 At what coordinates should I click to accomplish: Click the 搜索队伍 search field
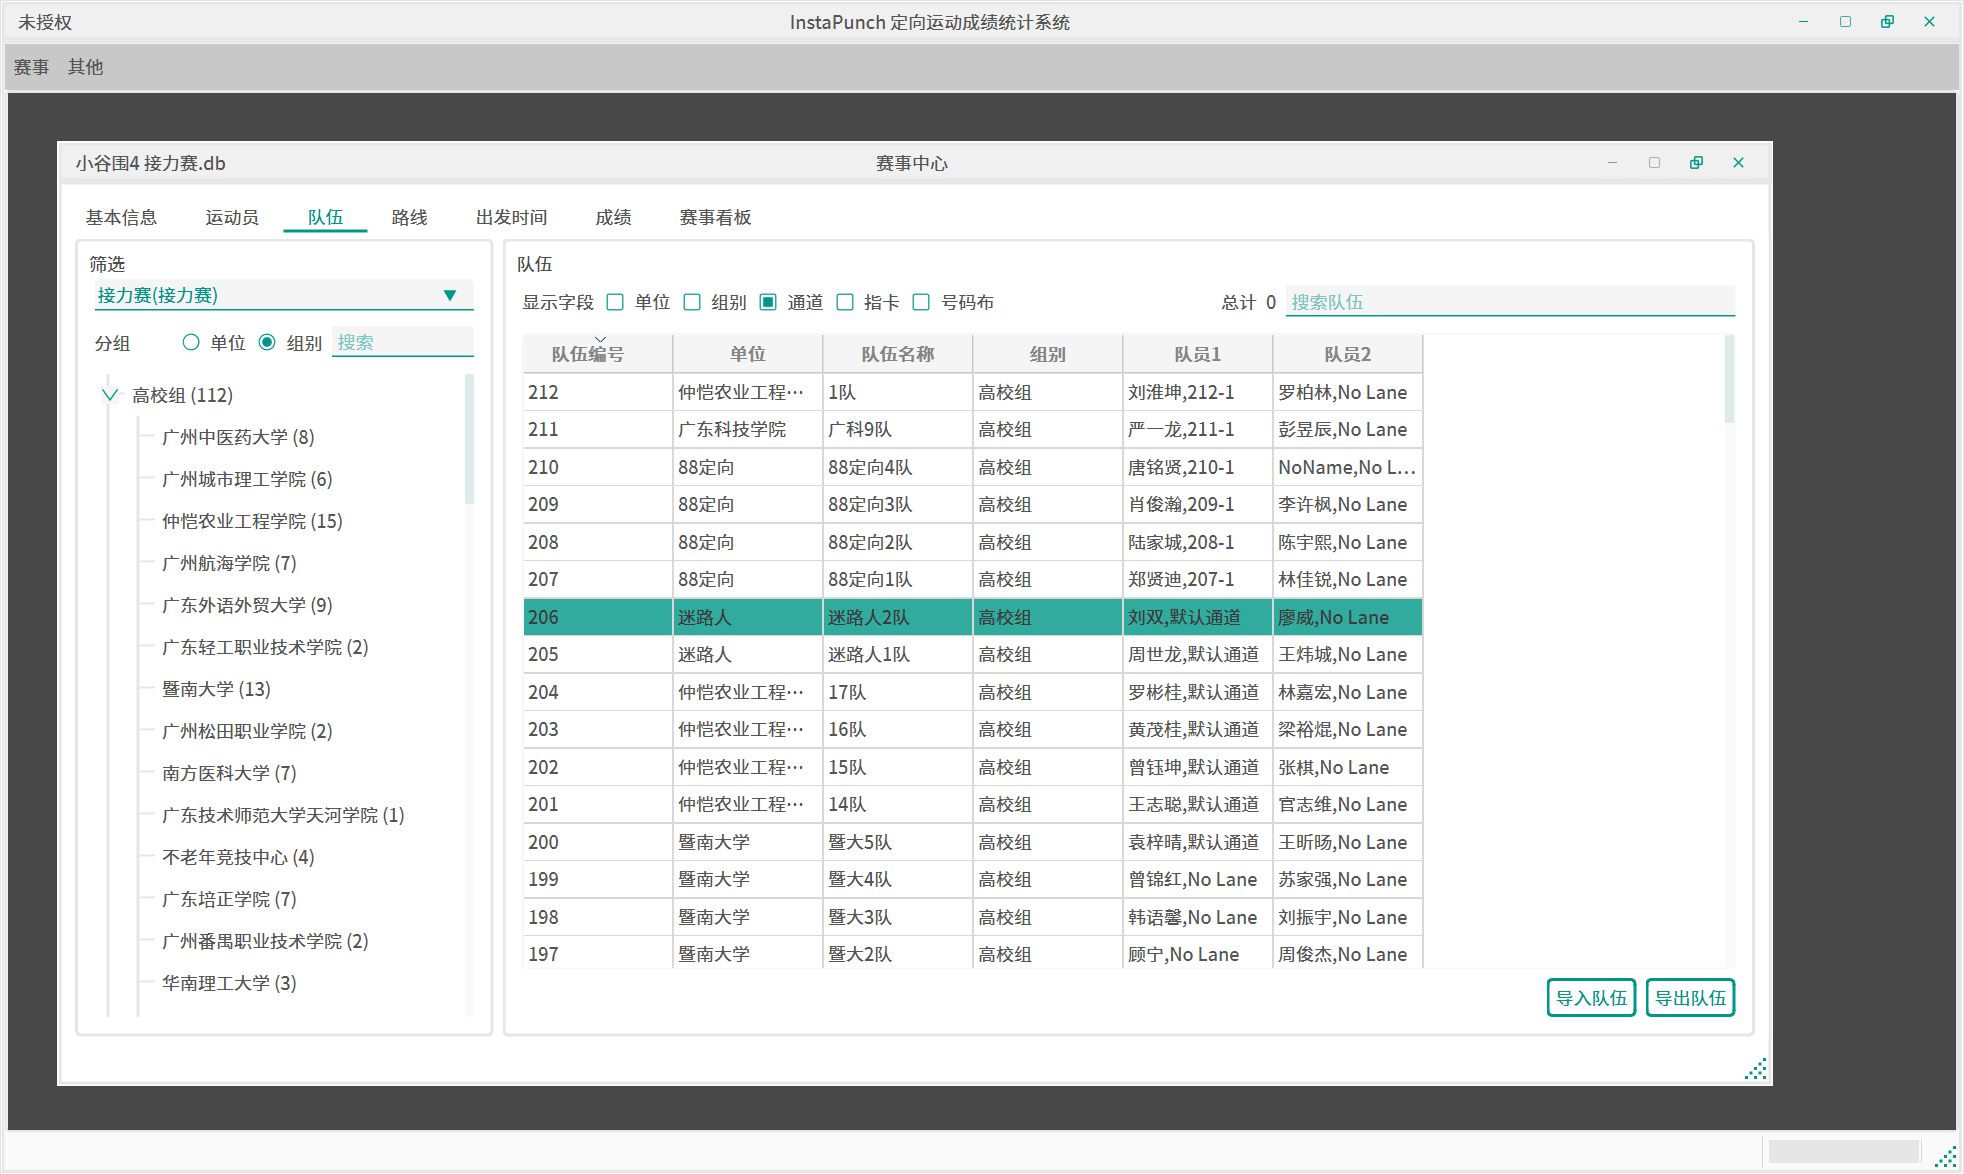pyautogui.click(x=1508, y=302)
